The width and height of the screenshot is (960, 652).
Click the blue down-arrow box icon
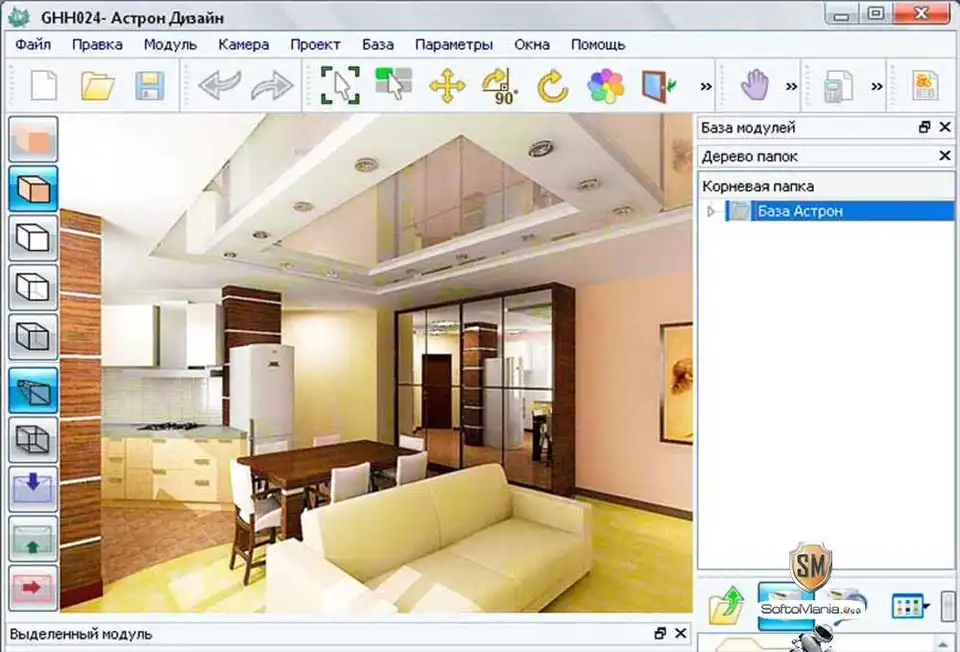[x=33, y=489]
